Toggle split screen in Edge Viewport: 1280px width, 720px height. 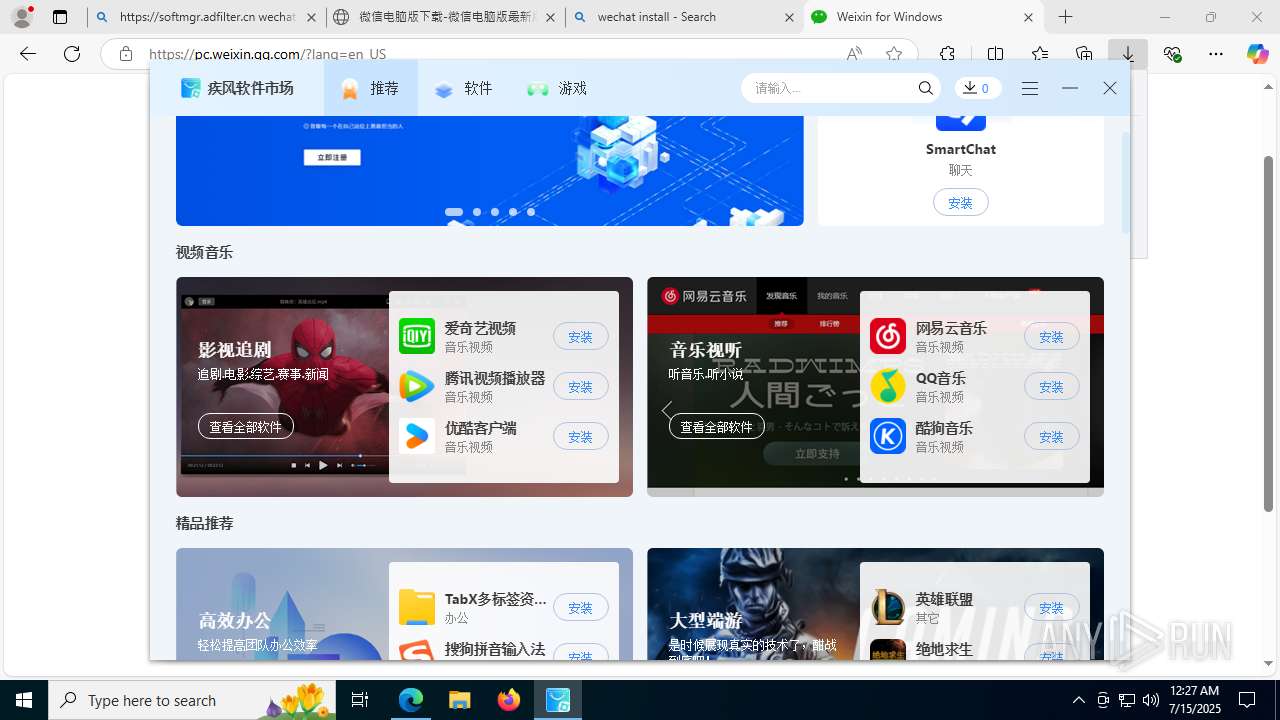tap(995, 54)
